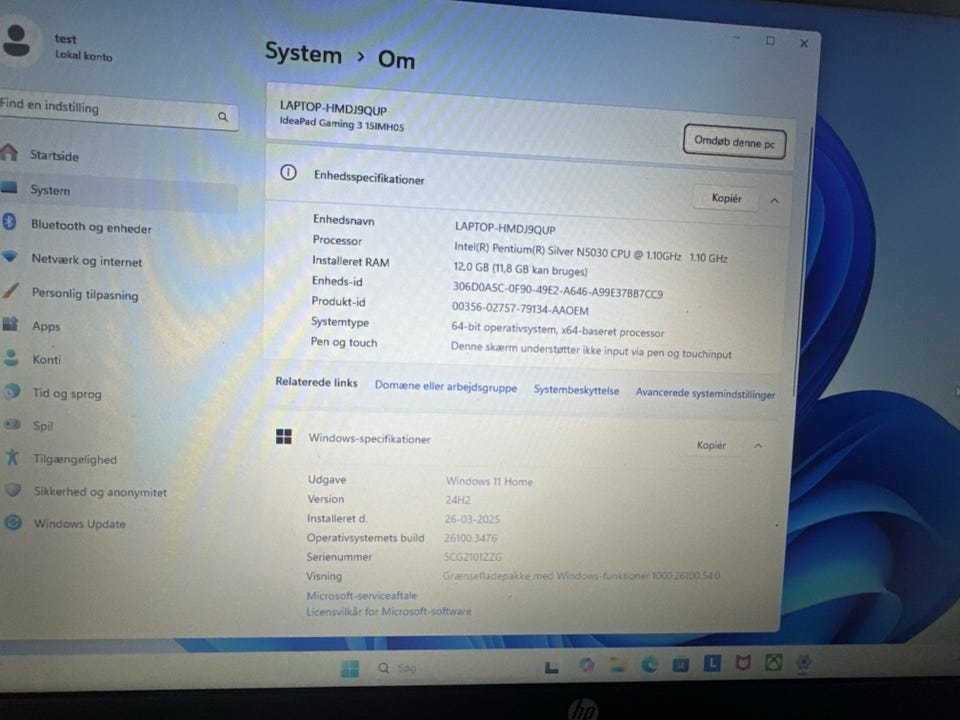Click the System breadcrumb in header
Image resolution: width=960 pixels, height=720 pixels.
pos(303,54)
